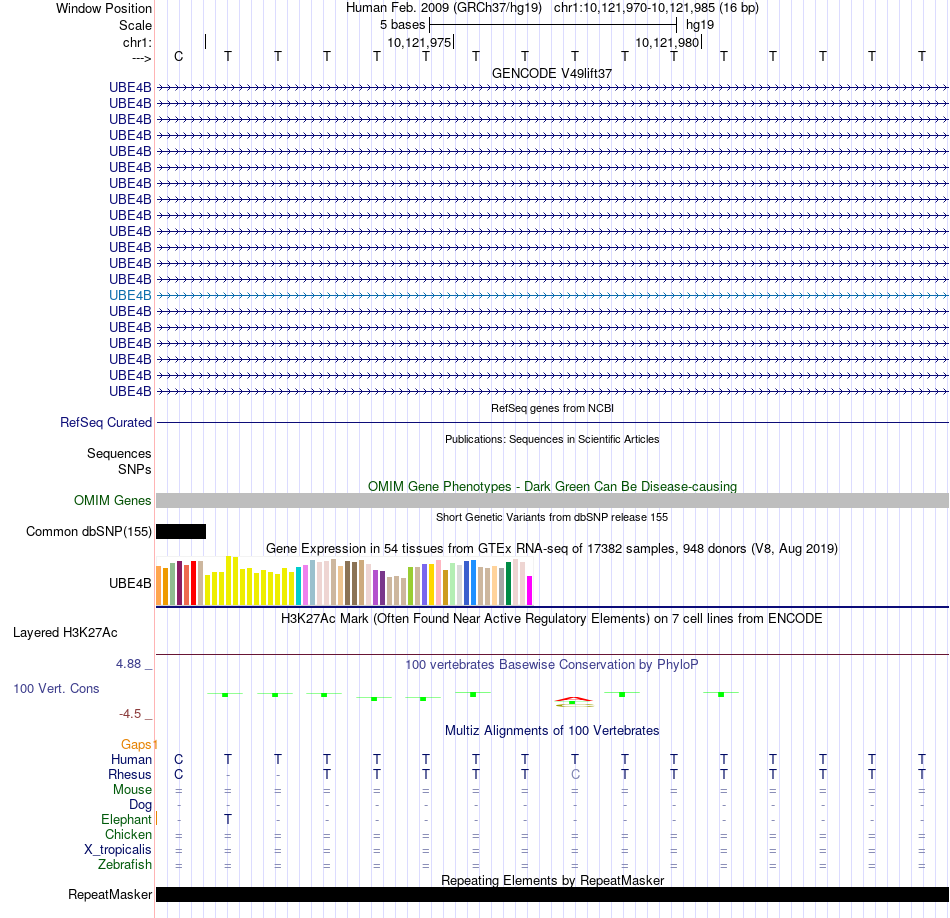Click the -4.5 PhyloP lower scale value
The width and height of the screenshot is (950, 918).
(130, 714)
